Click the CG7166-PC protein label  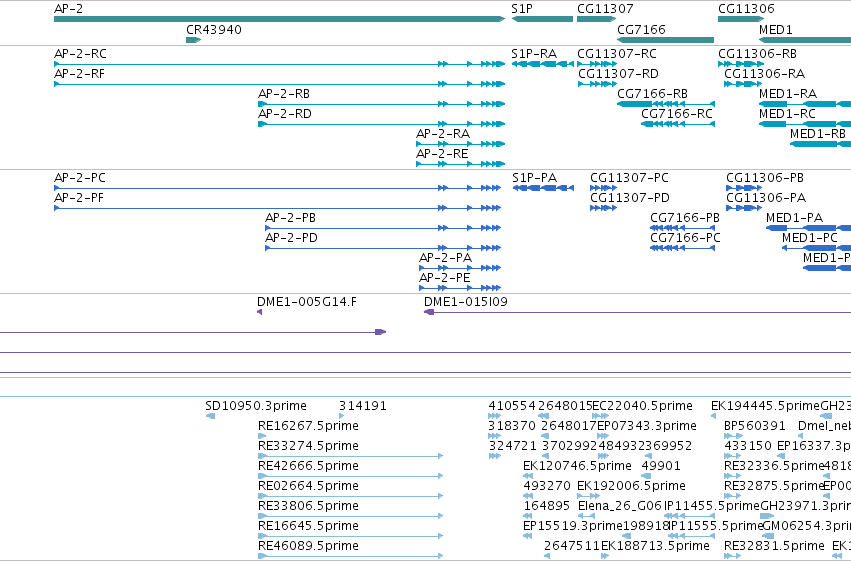coord(685,238)
